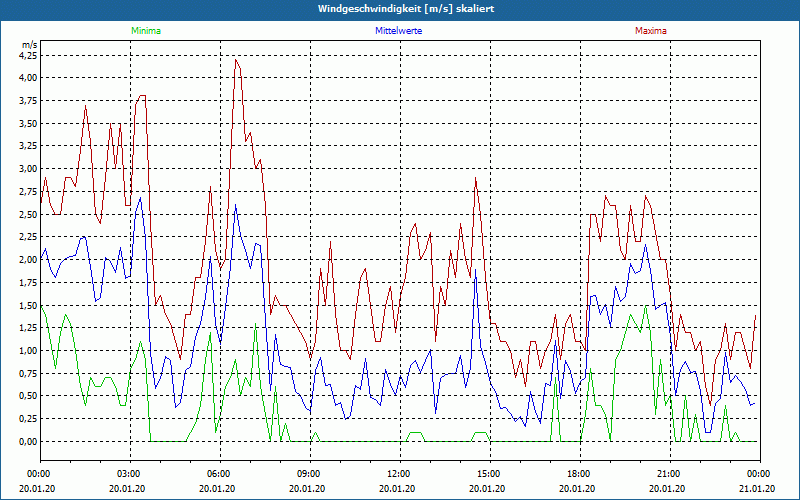Click the 3,00 y-axis value
The image size is (800, 500).
point(28,169)
